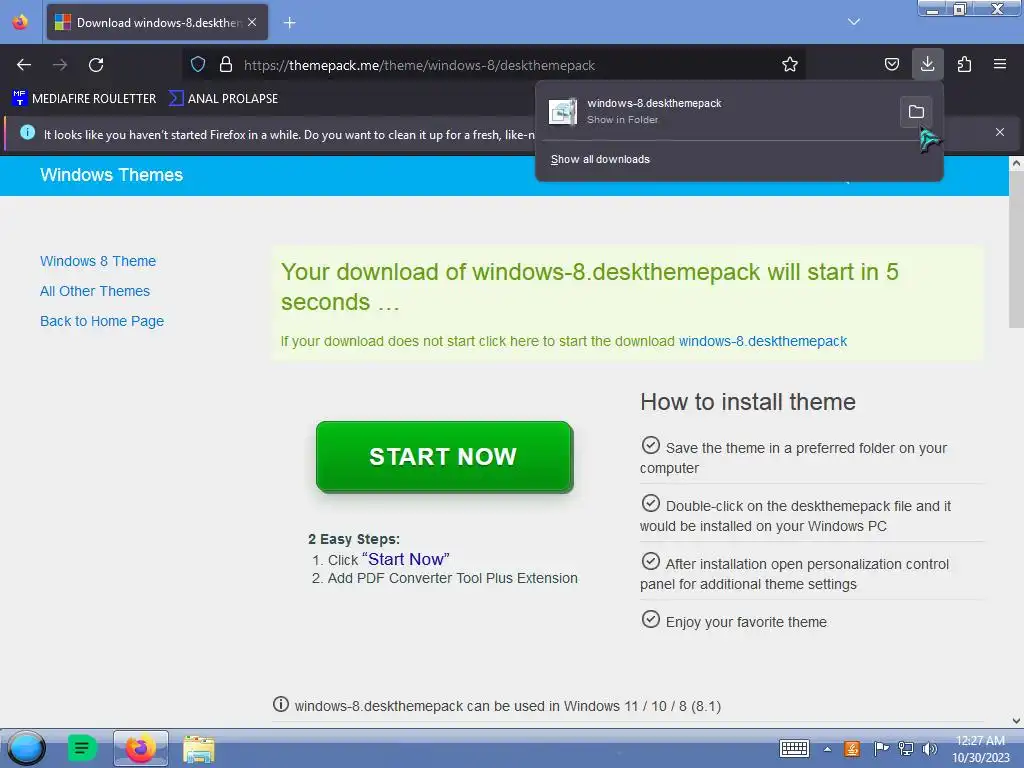
Task: Go back to the previous page
Action: pos(24,65)
